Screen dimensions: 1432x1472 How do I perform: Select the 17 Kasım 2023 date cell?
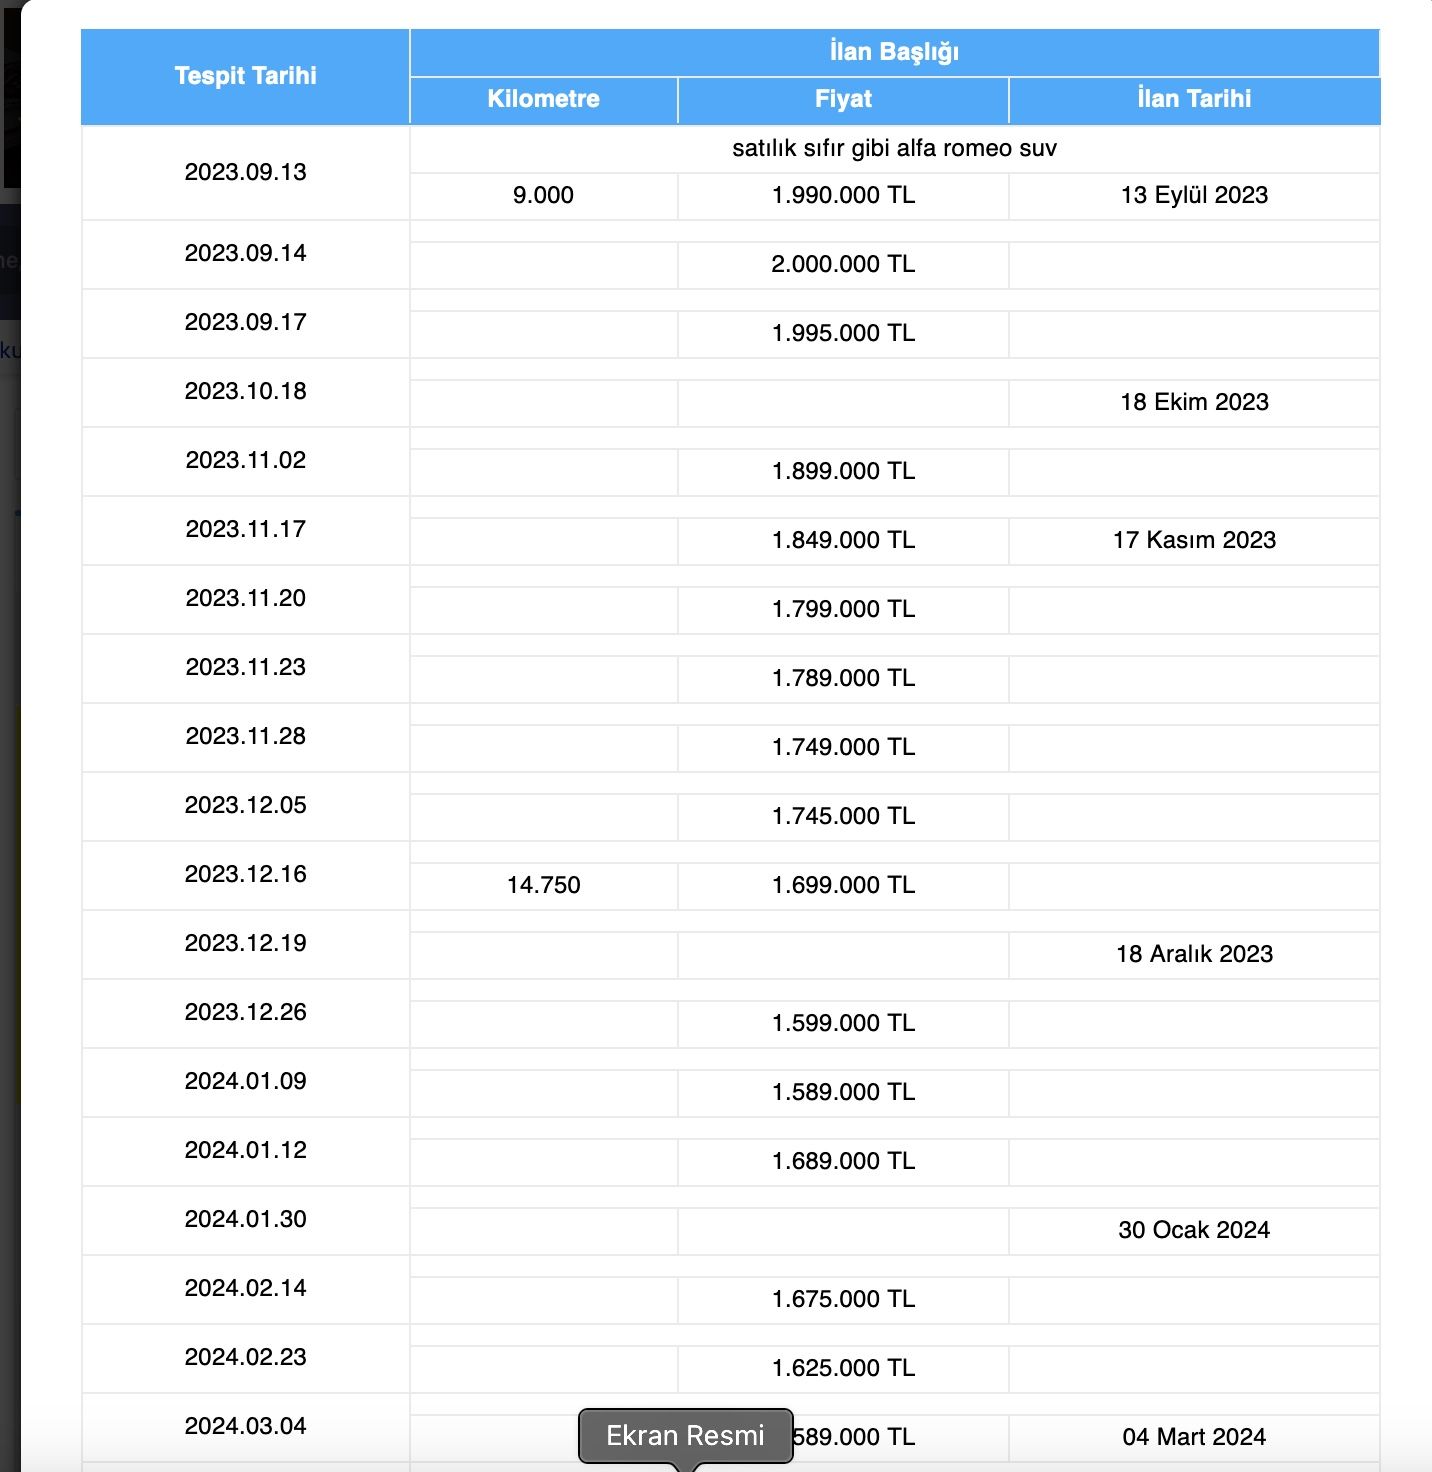(1194, 541)
